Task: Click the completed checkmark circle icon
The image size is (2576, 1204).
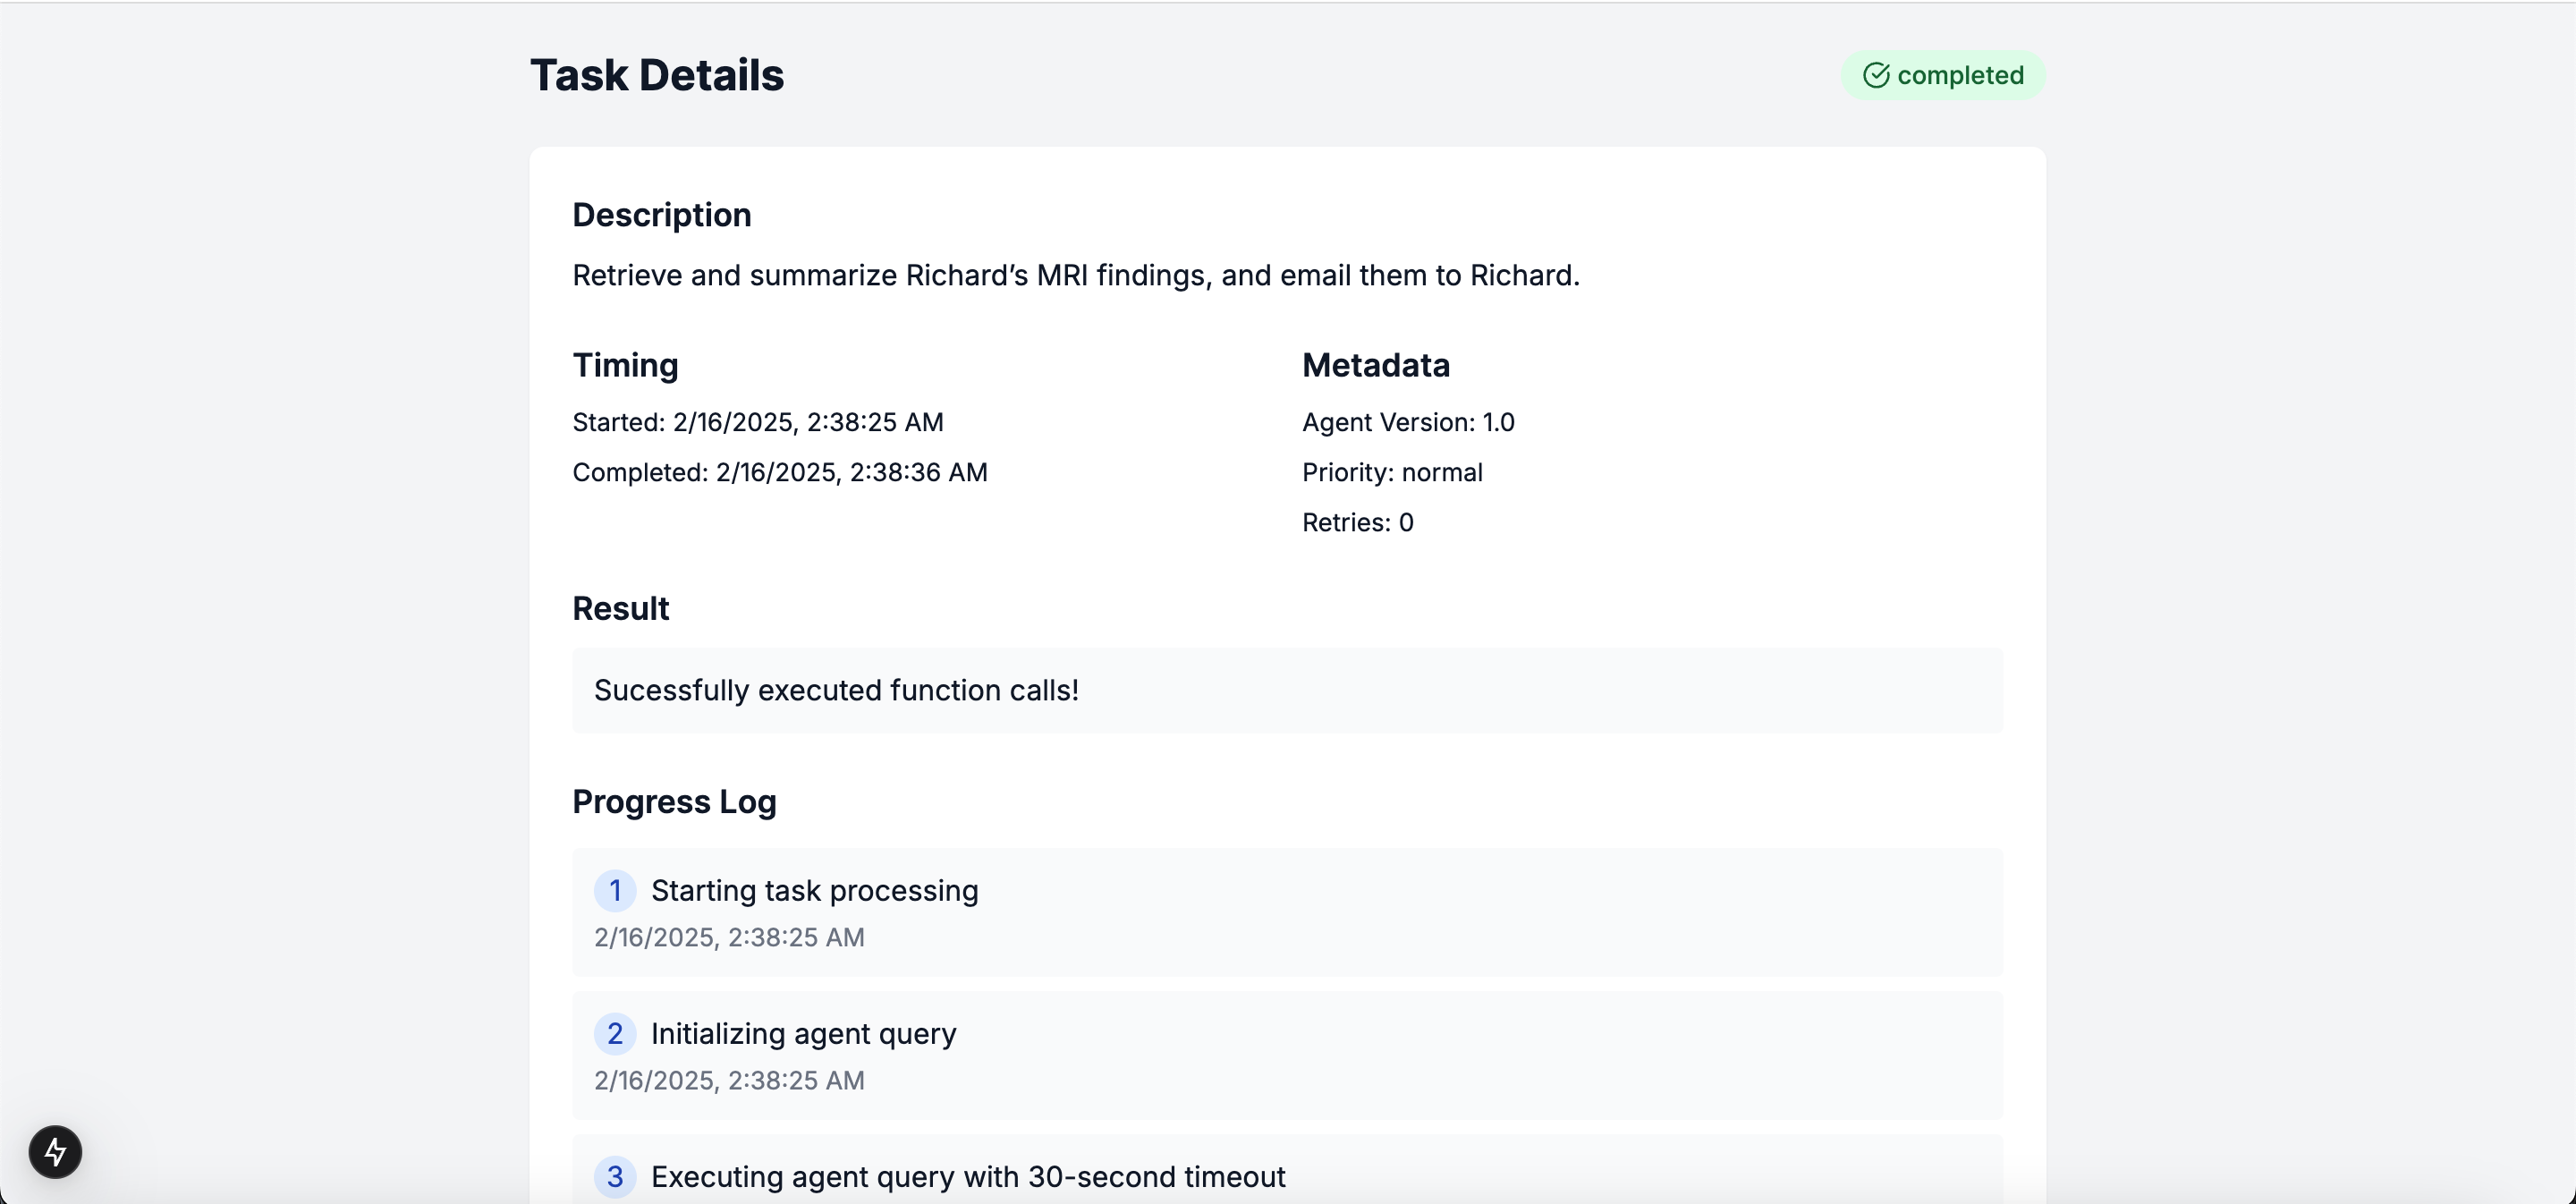Action: tap(1876, 75)
